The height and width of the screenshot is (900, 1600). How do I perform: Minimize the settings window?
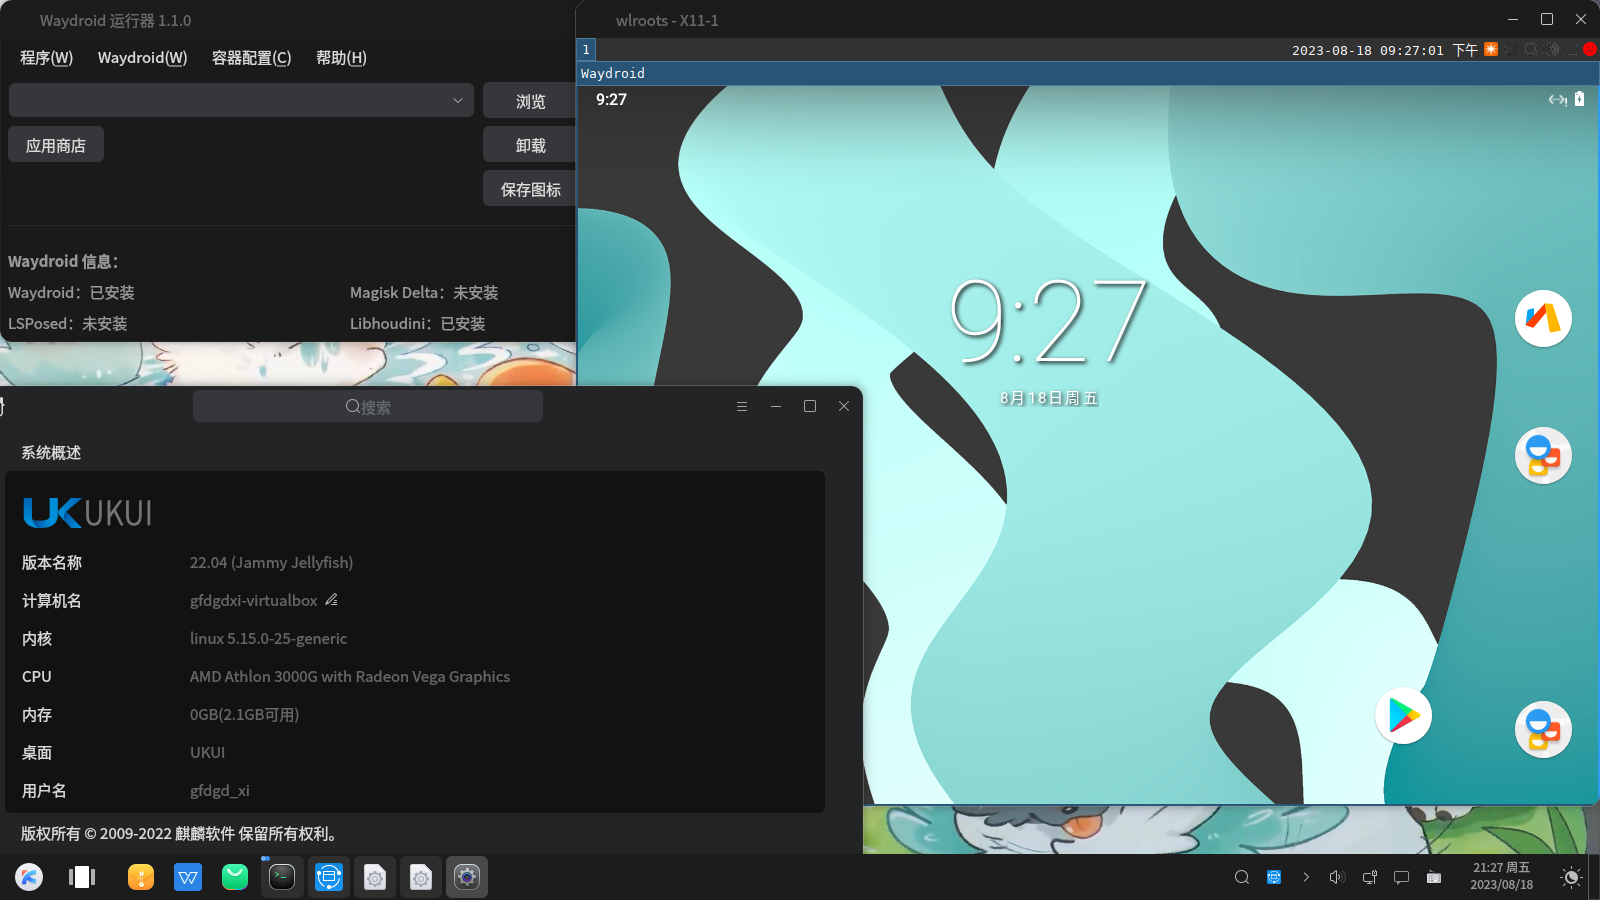pos(776,406)
